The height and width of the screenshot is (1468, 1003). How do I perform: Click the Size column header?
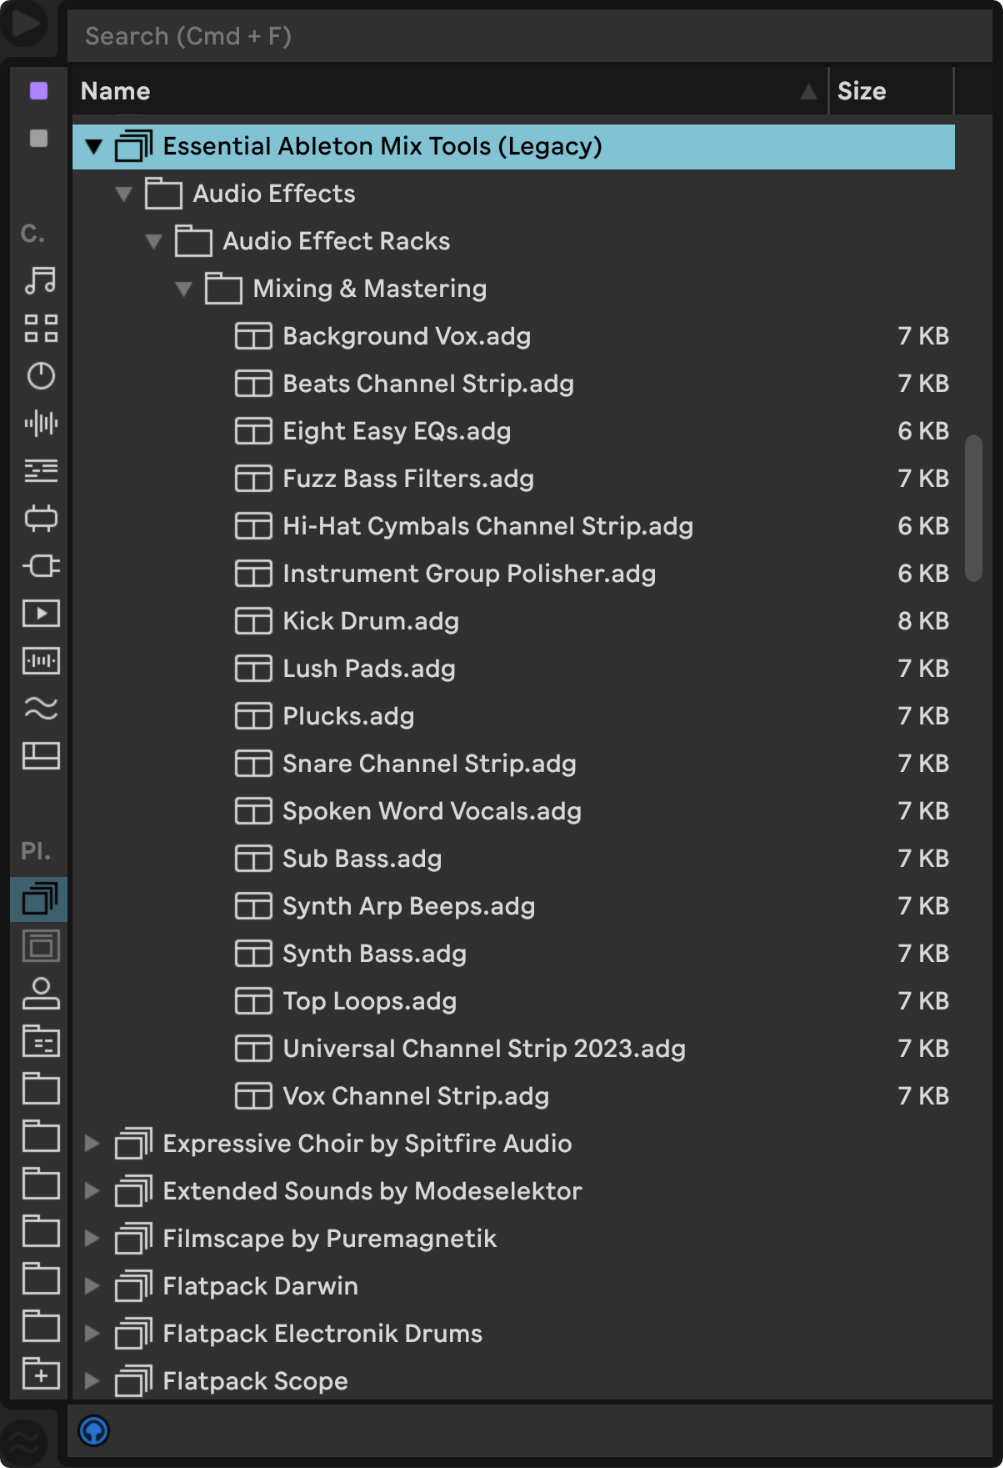tap(862, 91)
